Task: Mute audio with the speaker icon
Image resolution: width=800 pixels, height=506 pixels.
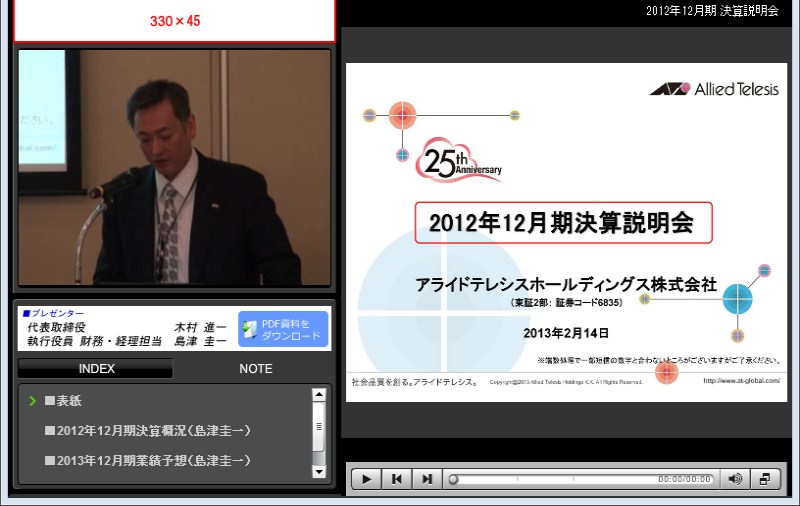Action: (735, 479)
